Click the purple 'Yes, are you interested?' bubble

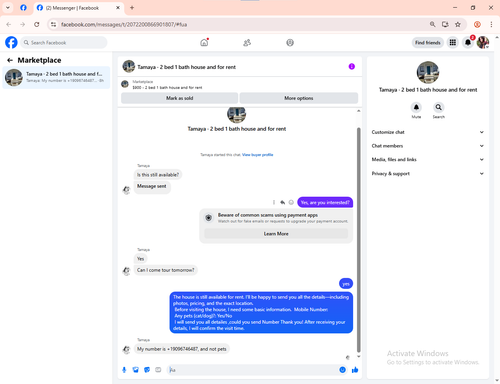(x=325, y=202)
